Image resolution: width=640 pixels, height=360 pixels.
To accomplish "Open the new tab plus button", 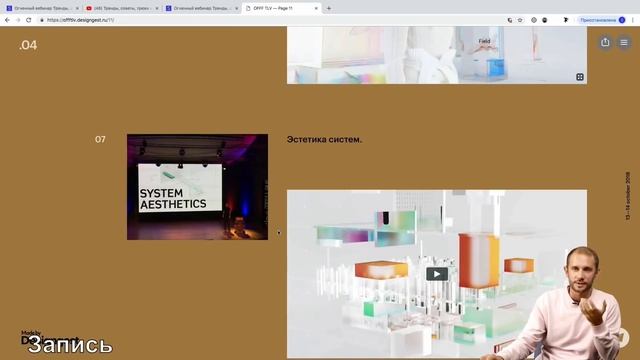I will pyautogui.click(x=329, y=8).
